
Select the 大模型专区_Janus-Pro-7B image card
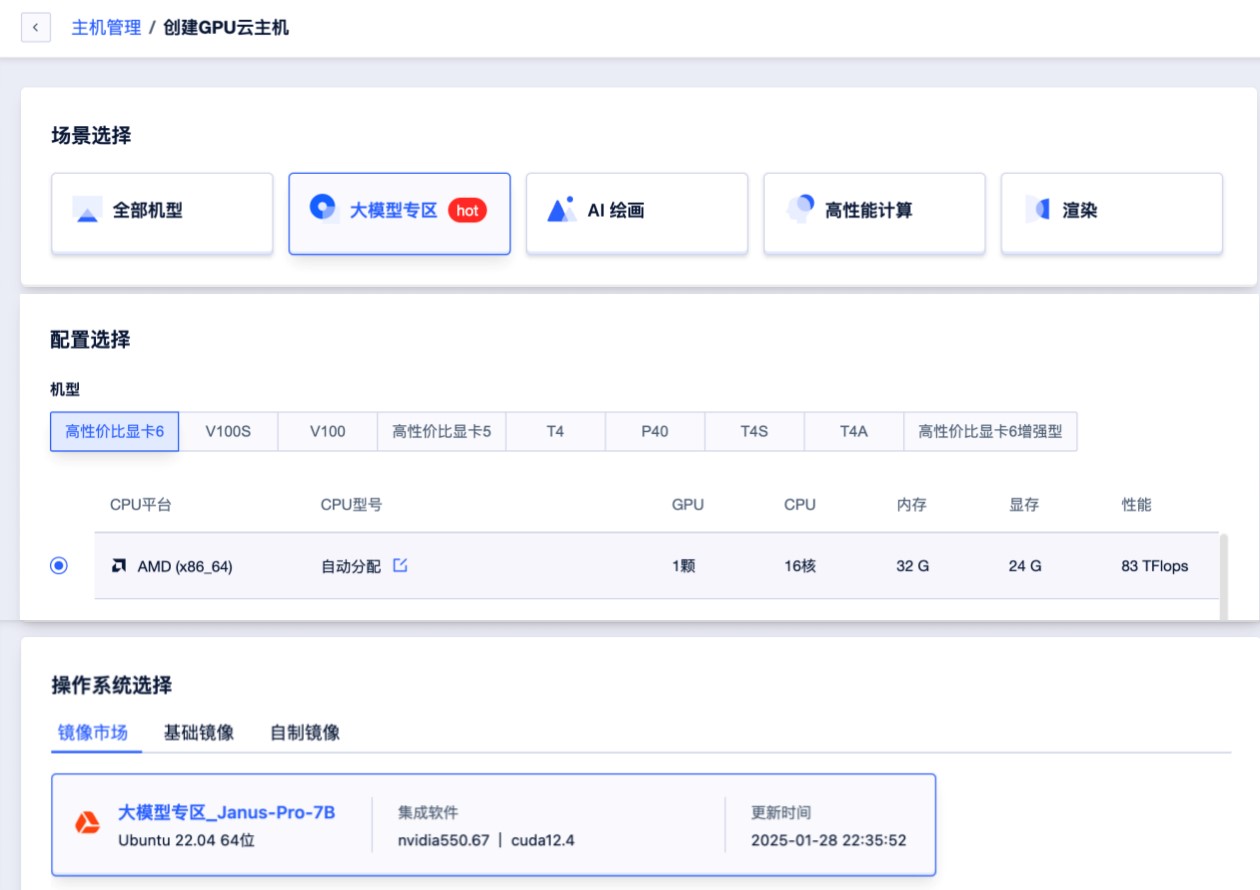[493, 825]
